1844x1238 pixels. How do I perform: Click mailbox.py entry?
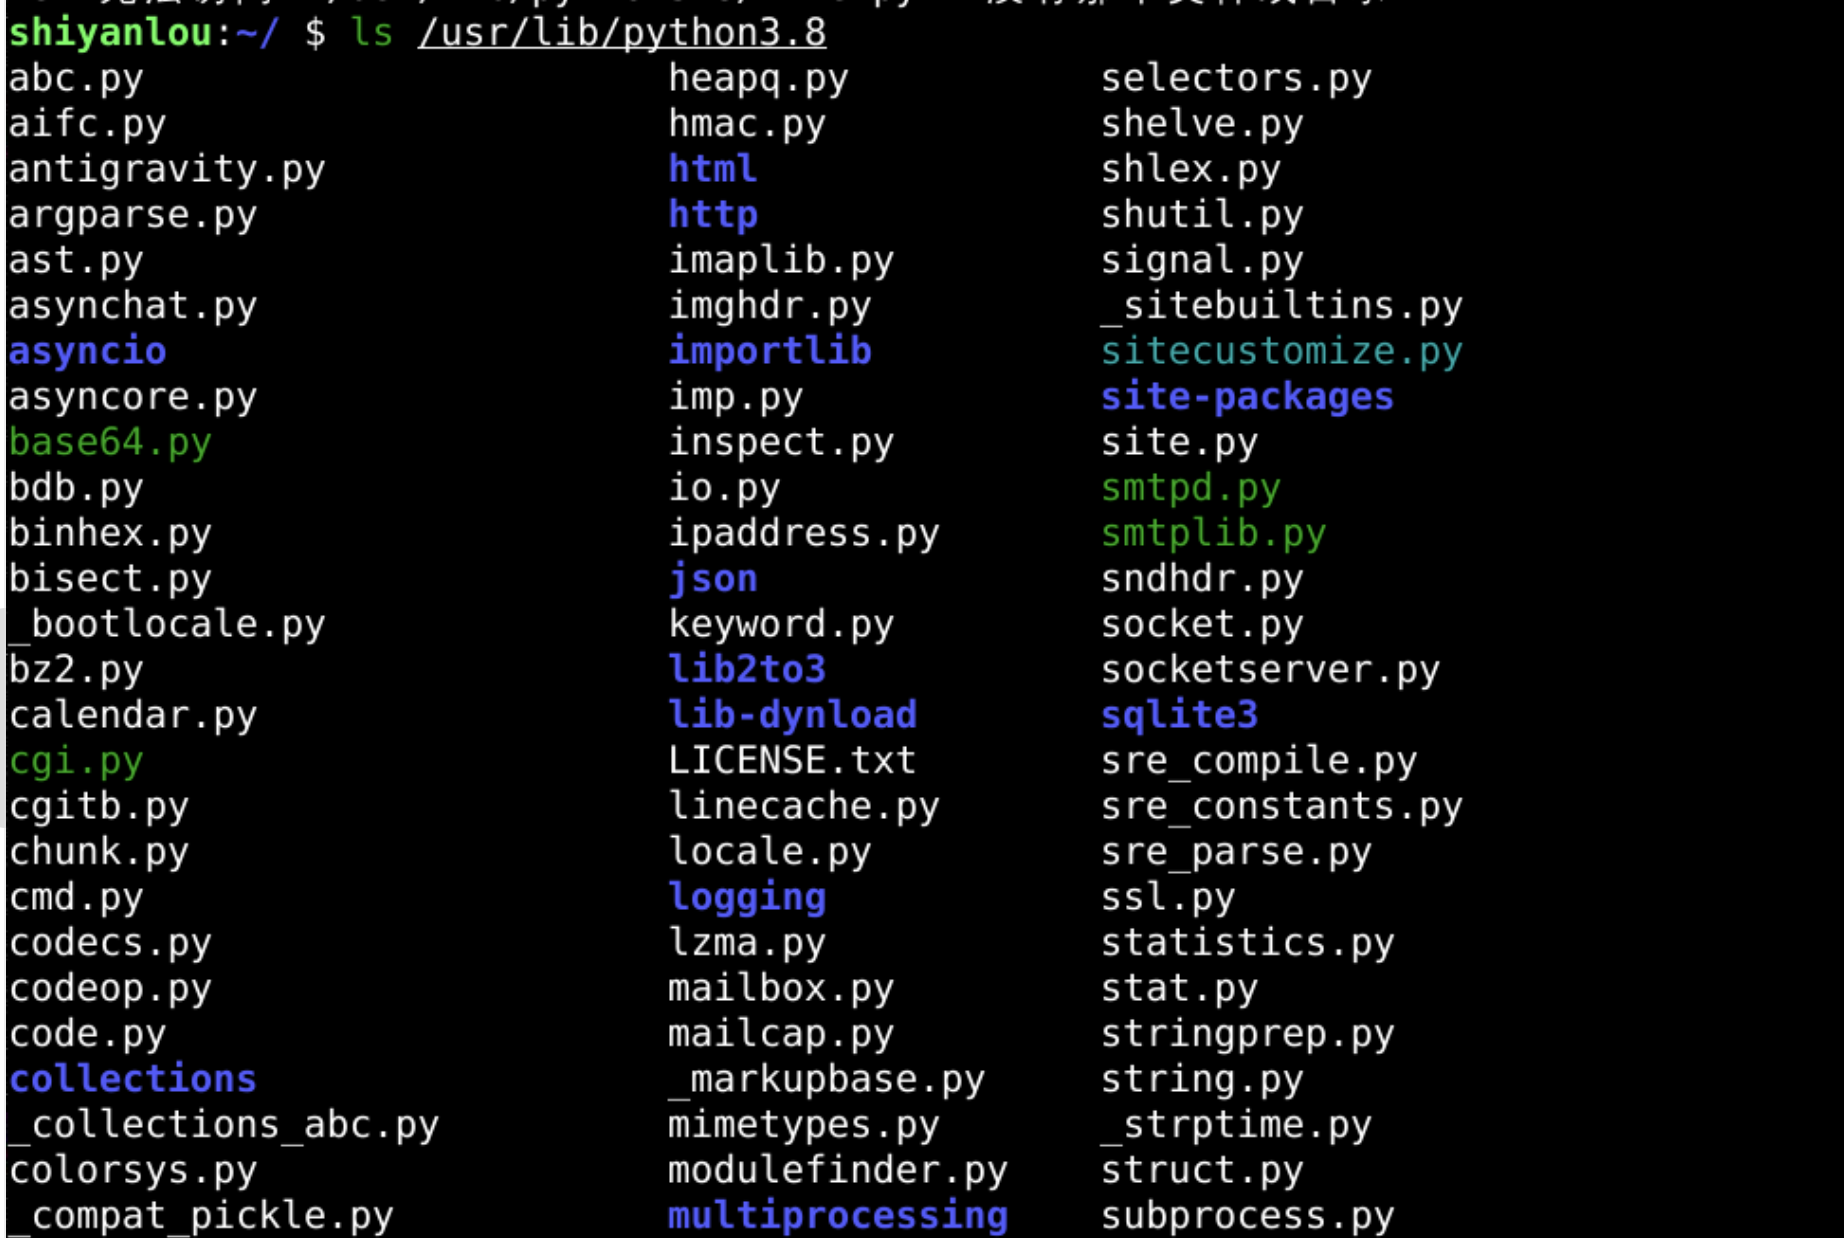click(781, 988)
